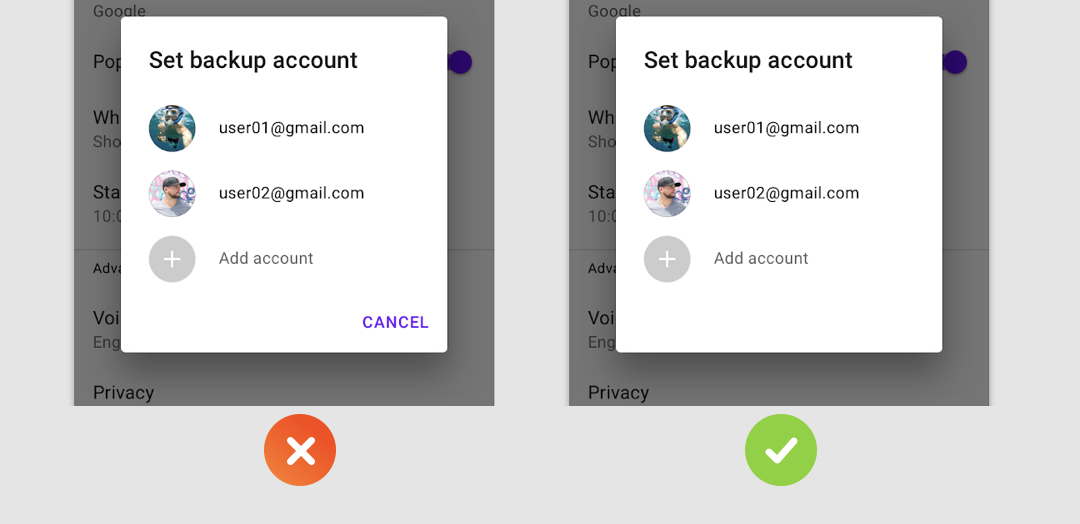1080x524 pixels.
Task: Click the snorkeler avatar in left dialog
Action: pyautogui.click(x=172, y=128)
